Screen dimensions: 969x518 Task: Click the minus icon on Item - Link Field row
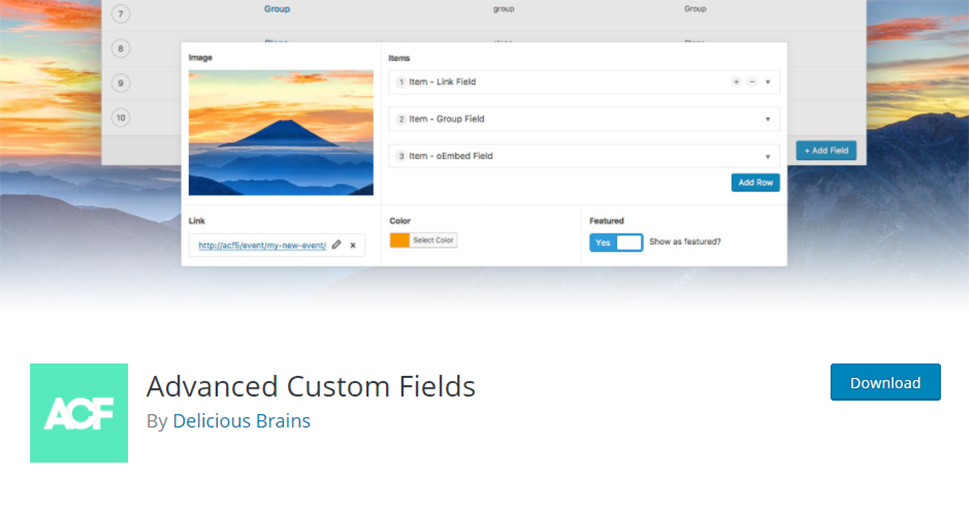click(x=752, y=82)
